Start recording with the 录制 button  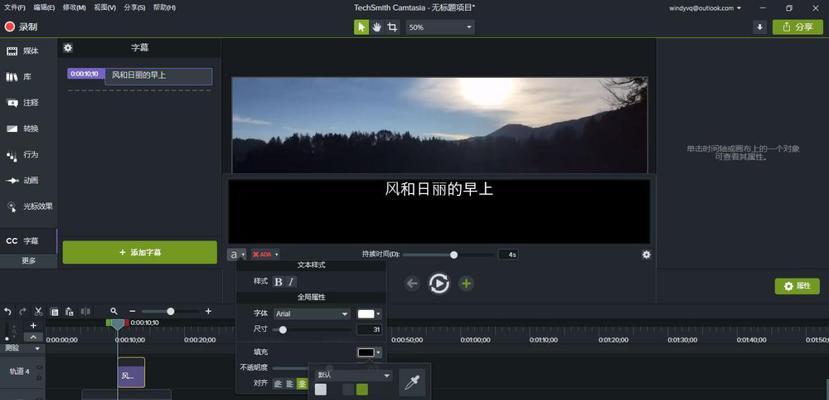click(x=21, y=27)
